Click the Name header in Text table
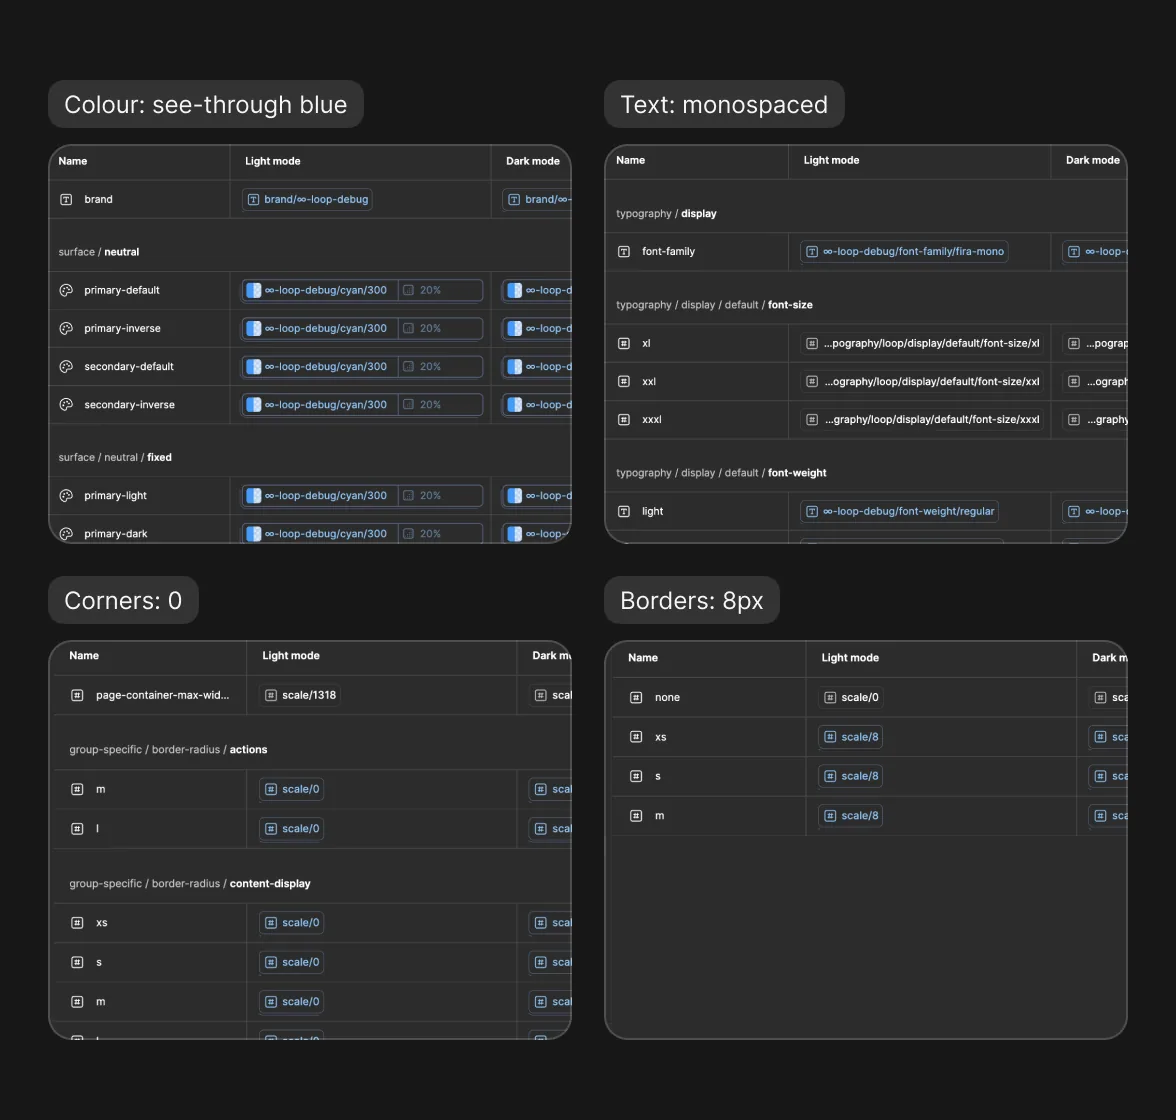Screen dimensions: 1176x1120 coord(630,161)
